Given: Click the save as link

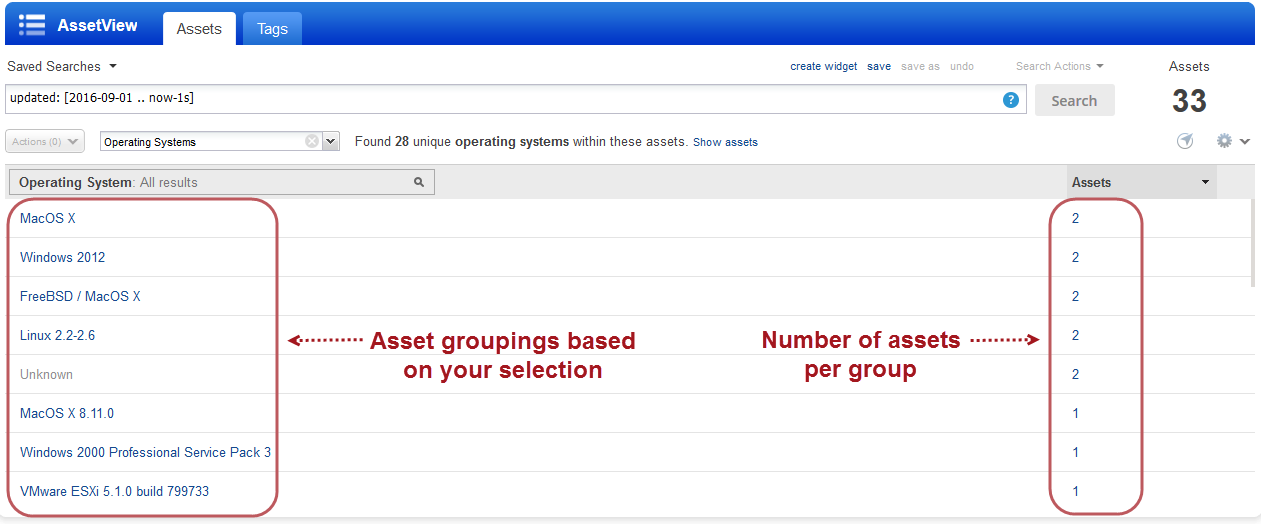Looking at the screenshot, I should point(920,66).
